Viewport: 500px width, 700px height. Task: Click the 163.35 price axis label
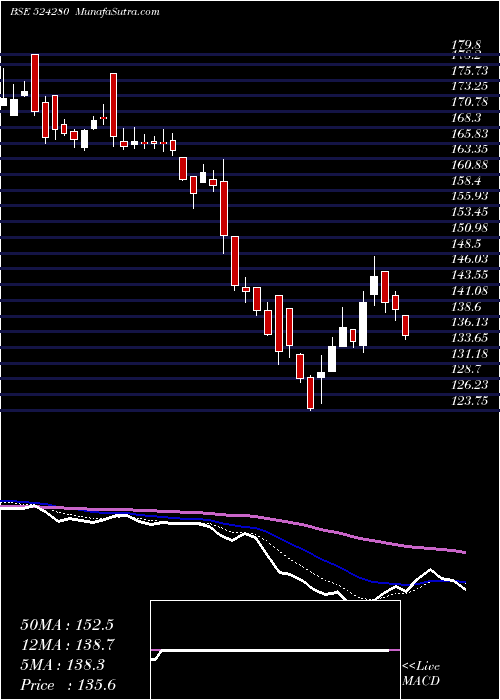point(470,149)
